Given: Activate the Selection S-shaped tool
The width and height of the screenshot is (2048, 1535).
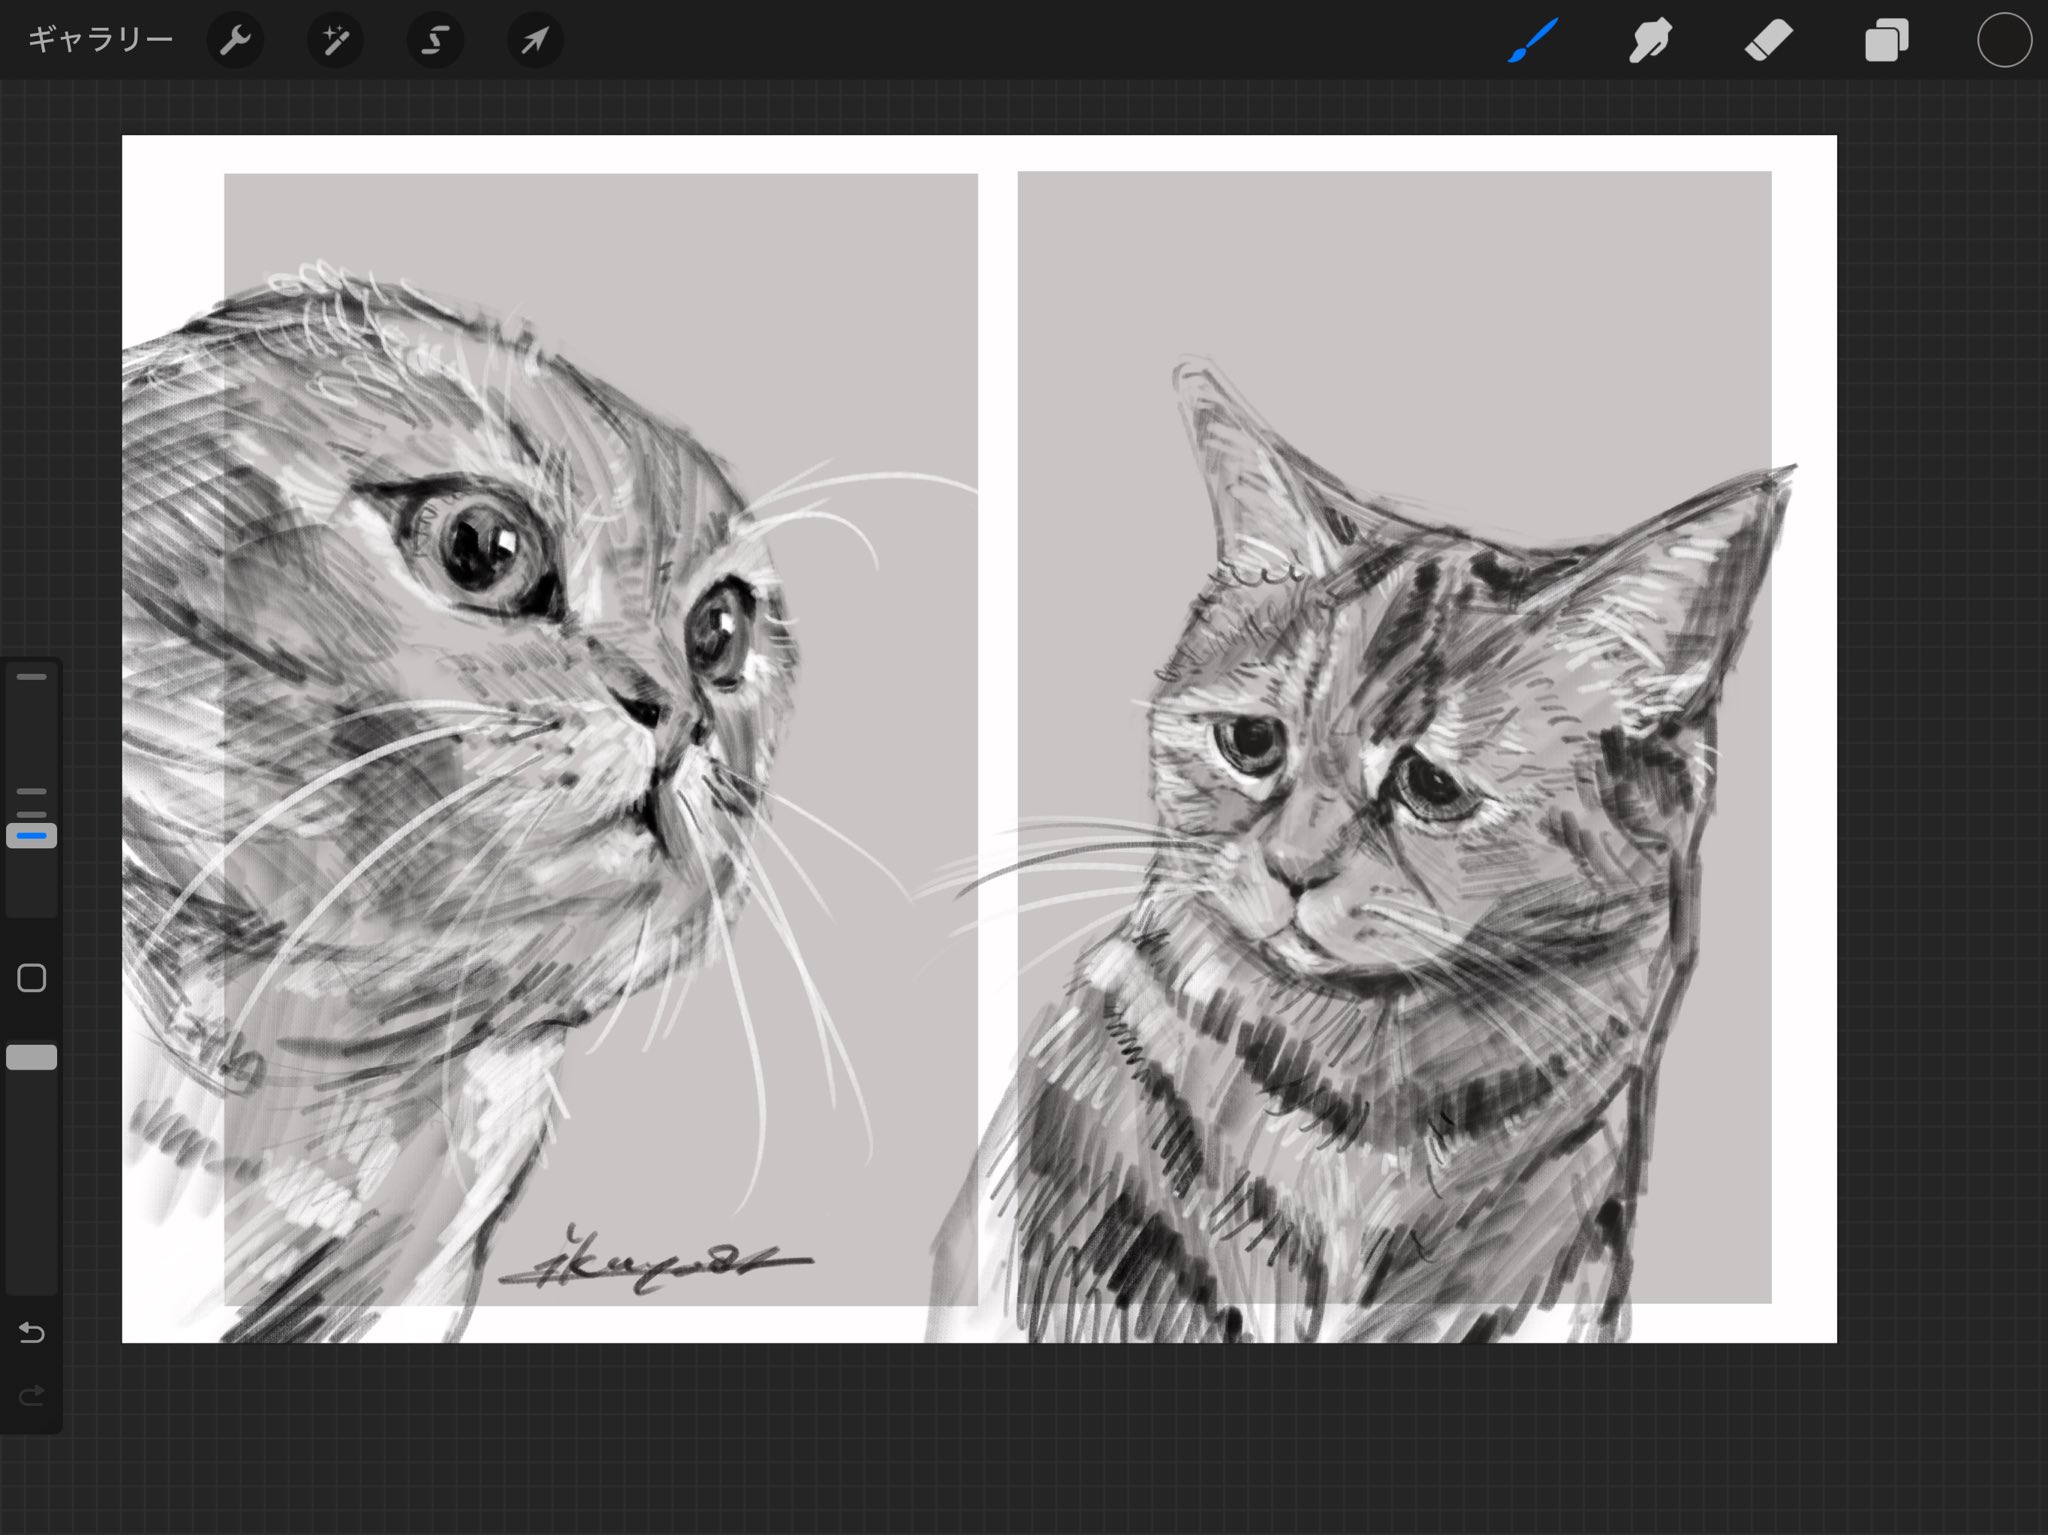Looking at the screenshot, I should 435,41.
